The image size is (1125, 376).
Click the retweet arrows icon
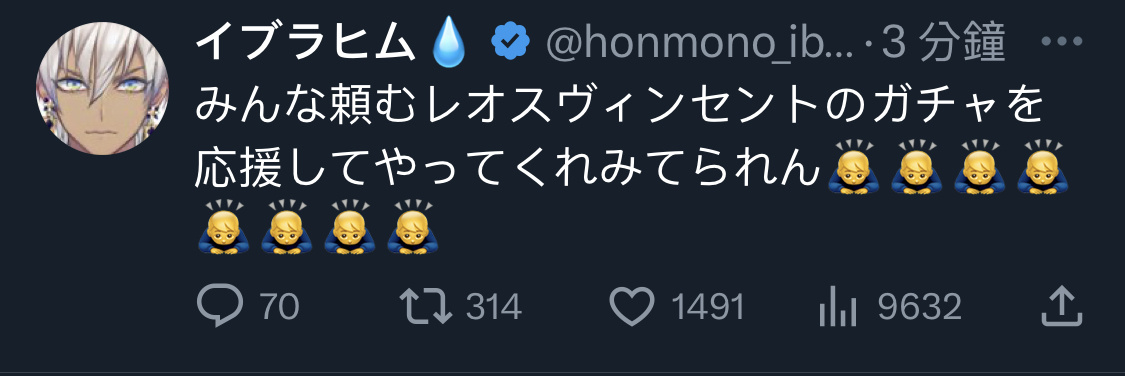[x=426, y=308]
